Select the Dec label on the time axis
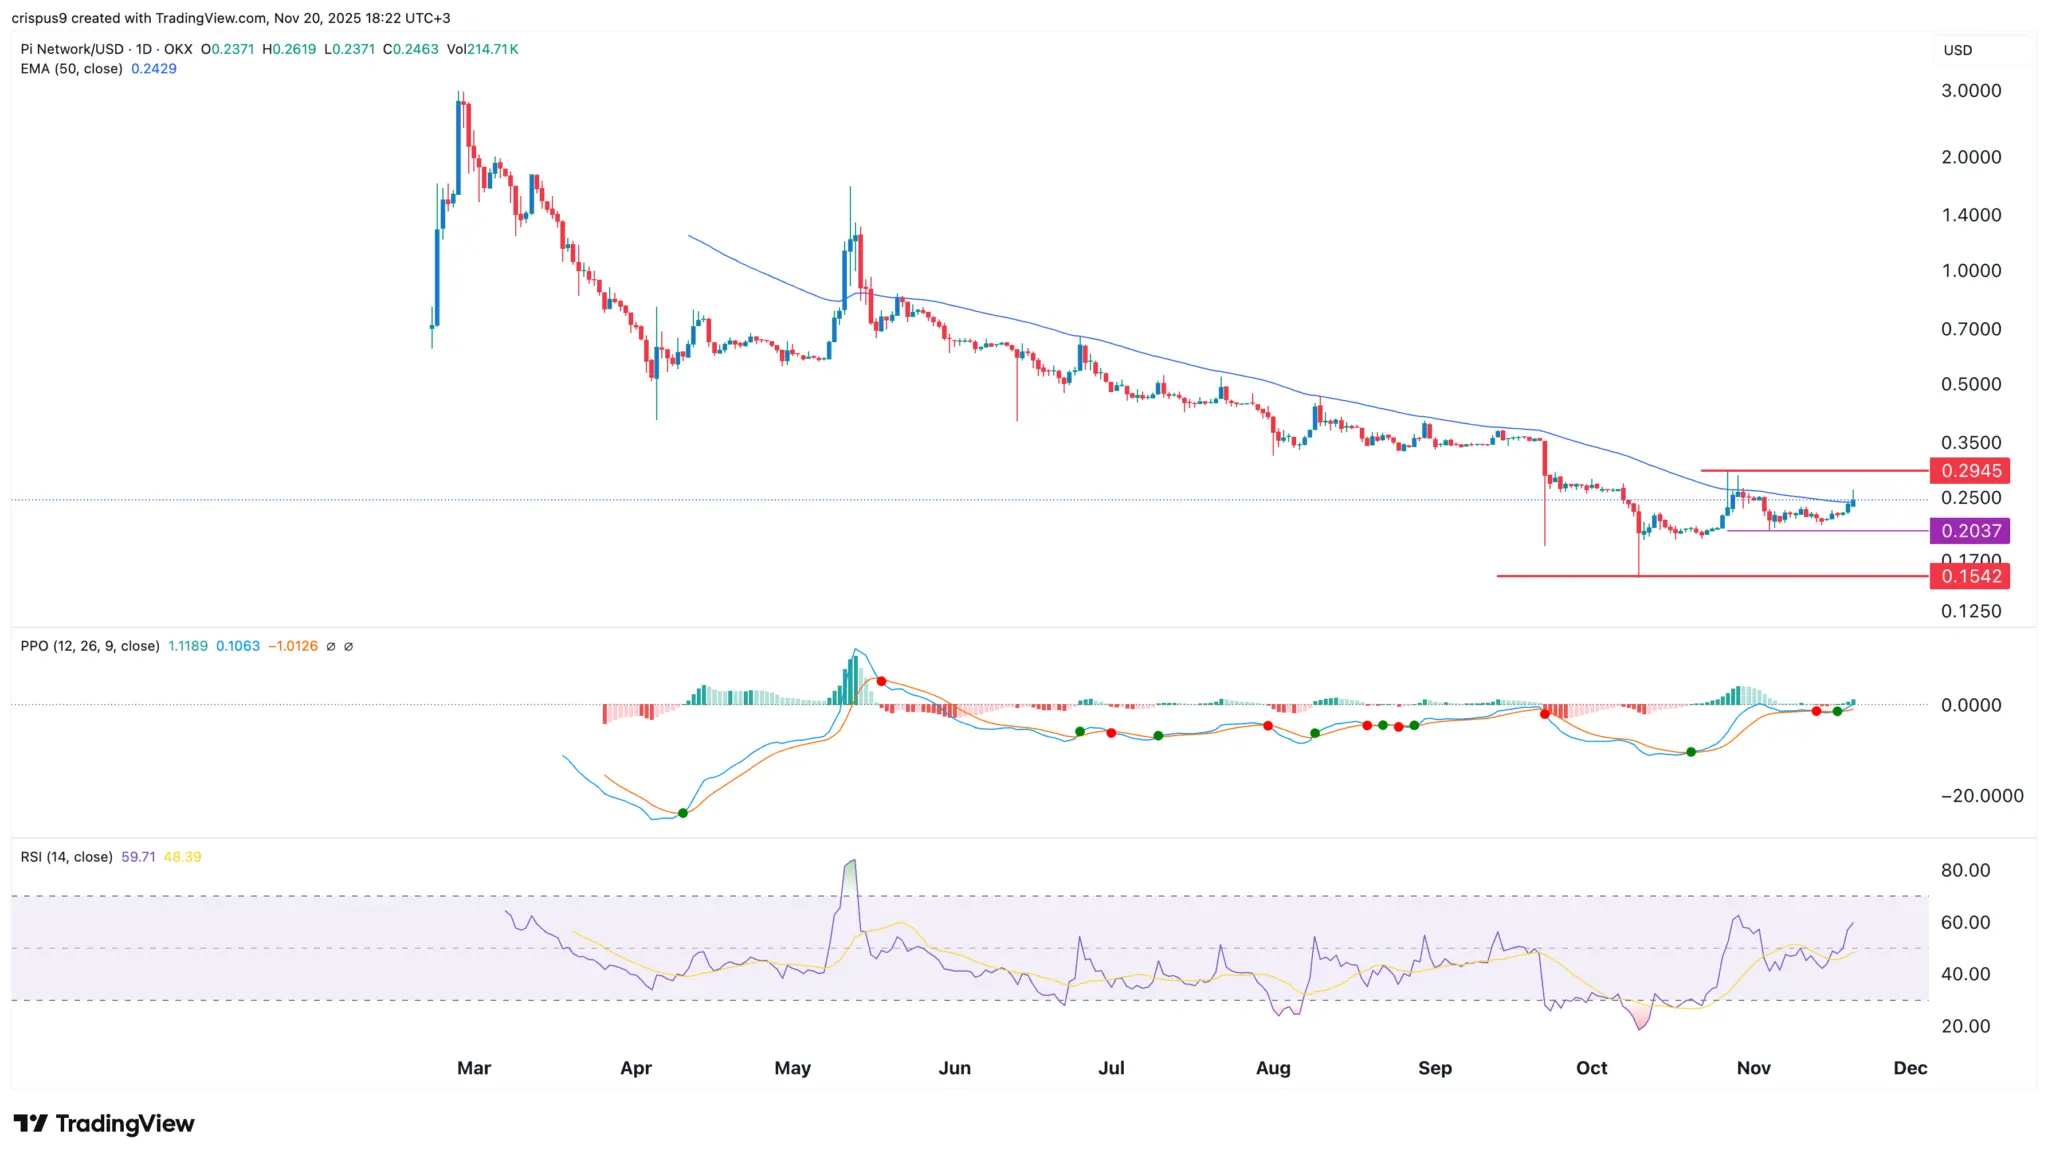2048x1158 pixels. [x=1910, y=1068]
